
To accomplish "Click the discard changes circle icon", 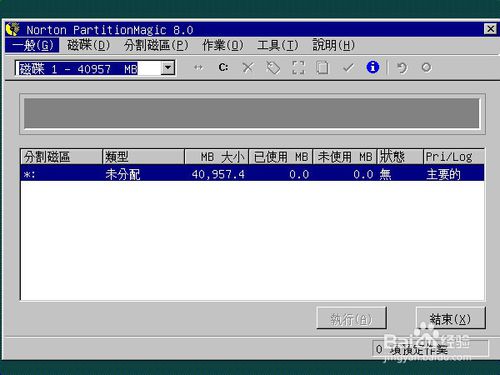I will click(x=426, y=68).
